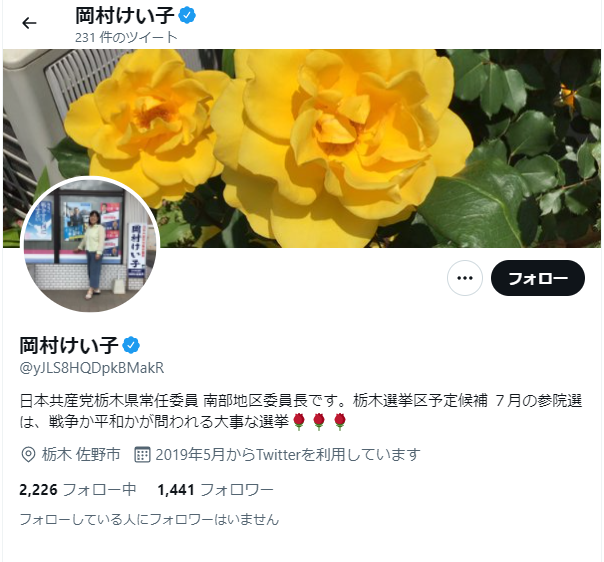Open the three-dot more options menu
This screenshot has width=604, height=562.
(465, 278)
